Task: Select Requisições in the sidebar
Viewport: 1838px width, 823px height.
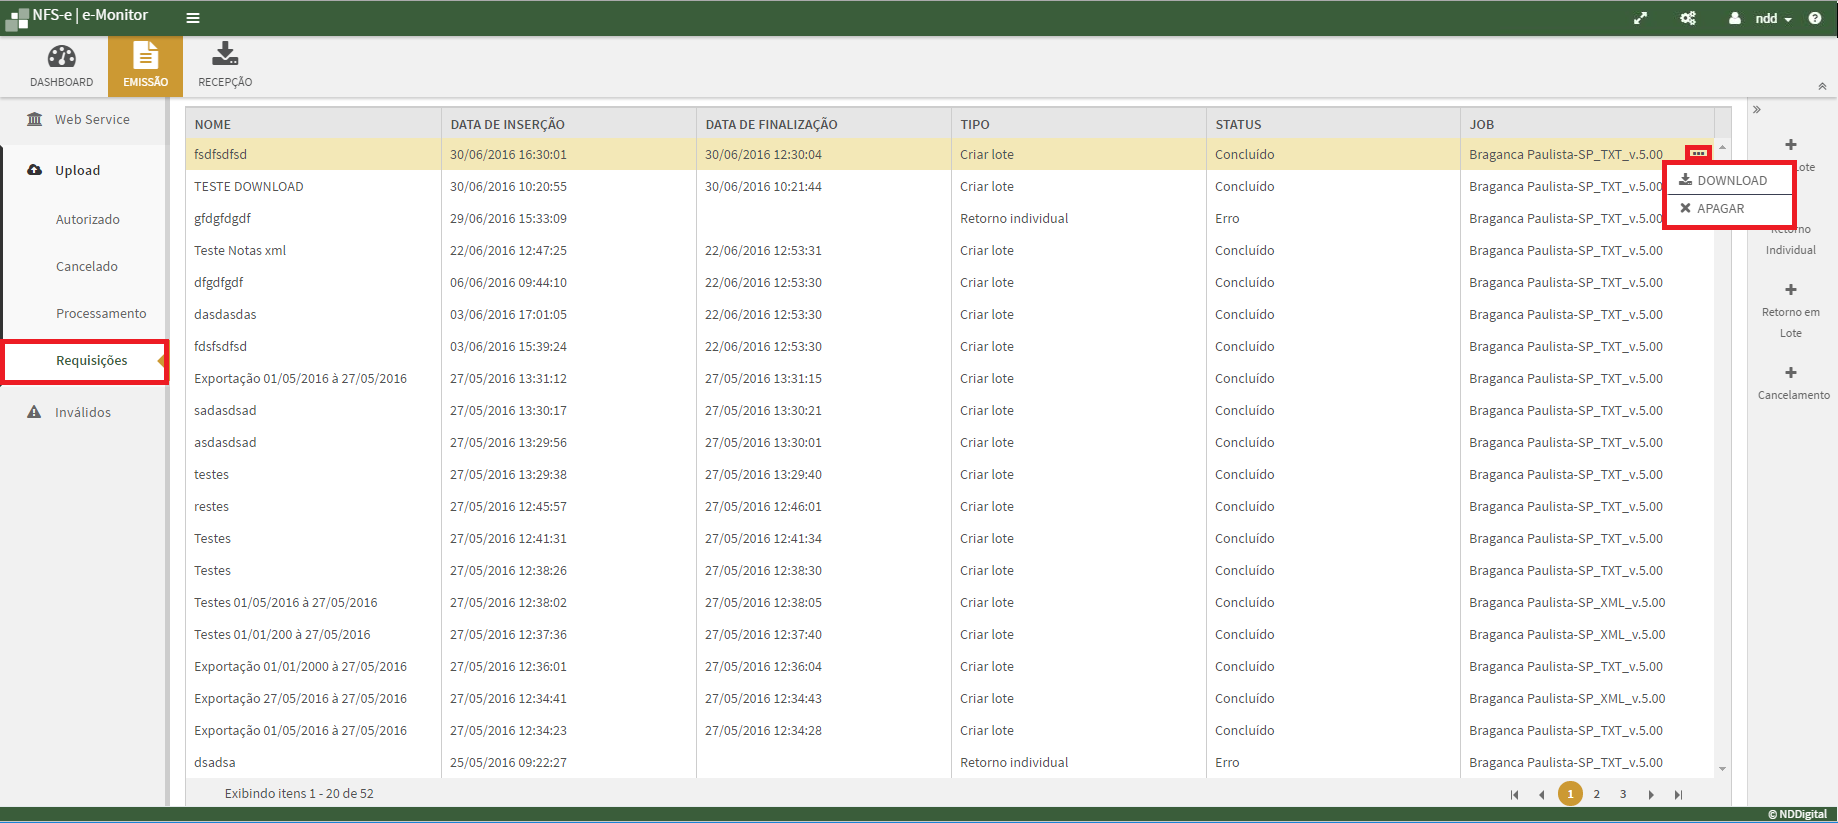Action: [91, 360]
